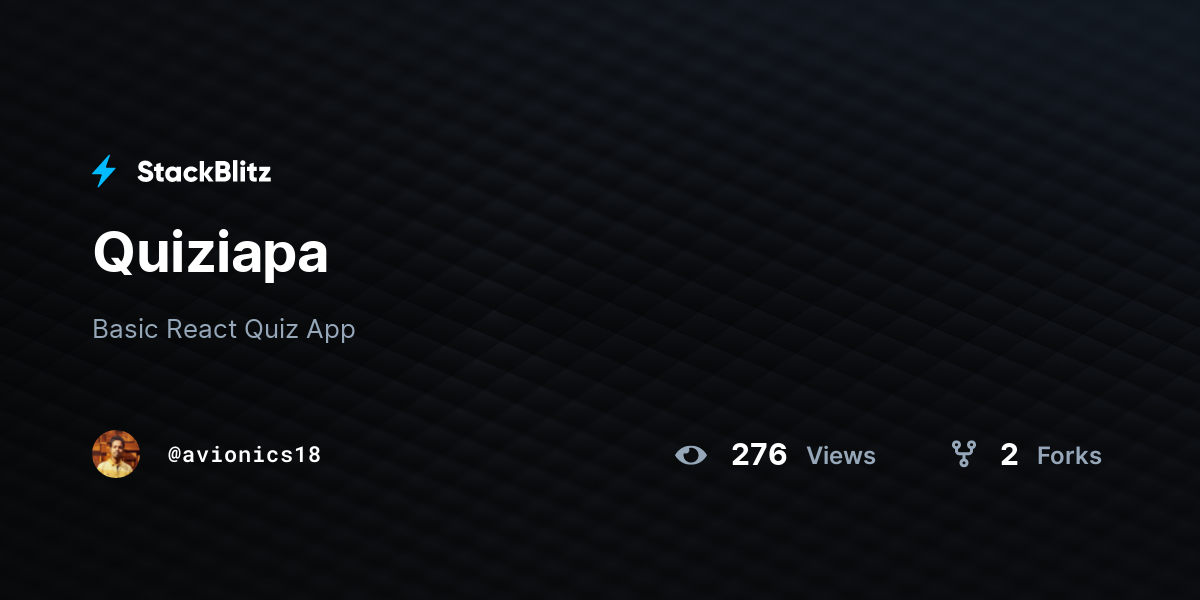
Task: Click the Stack part of the logo
Action: pyautogui.click(x=172, y=172)
